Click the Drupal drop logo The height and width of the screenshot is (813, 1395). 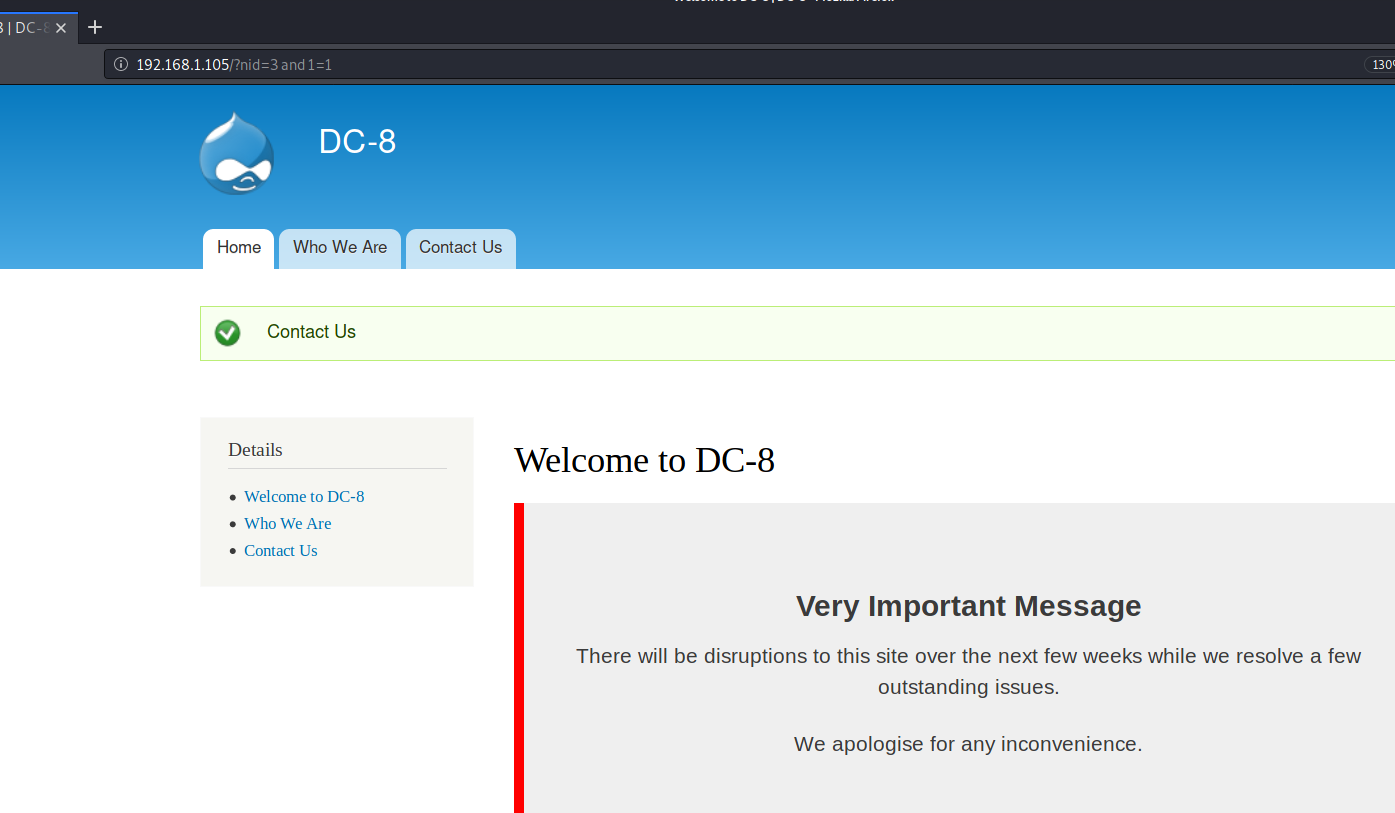pos(236,153)
